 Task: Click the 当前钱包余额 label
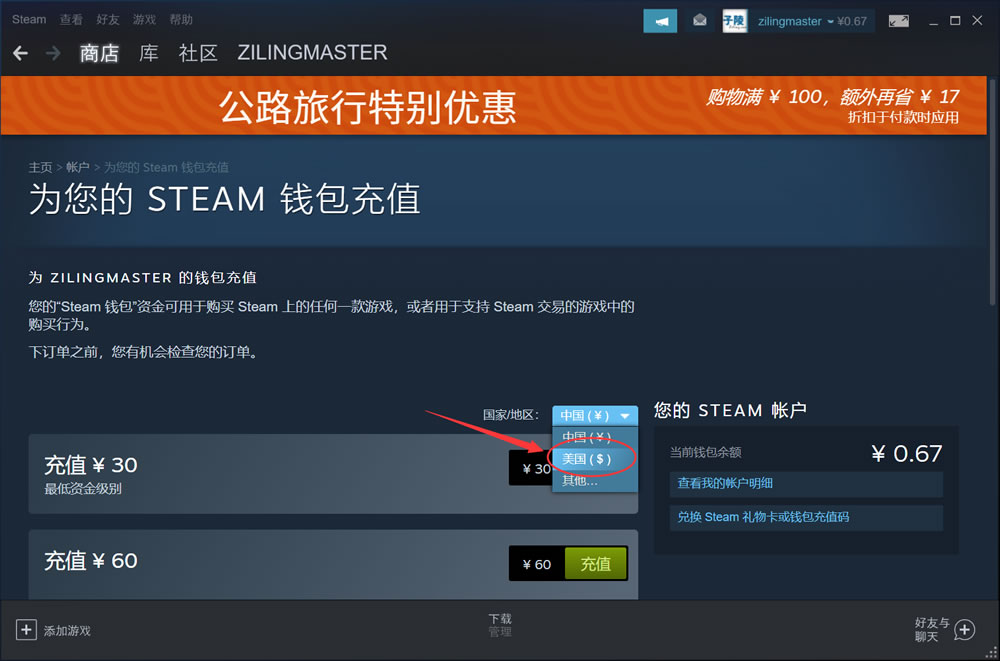tap(705, 452)
